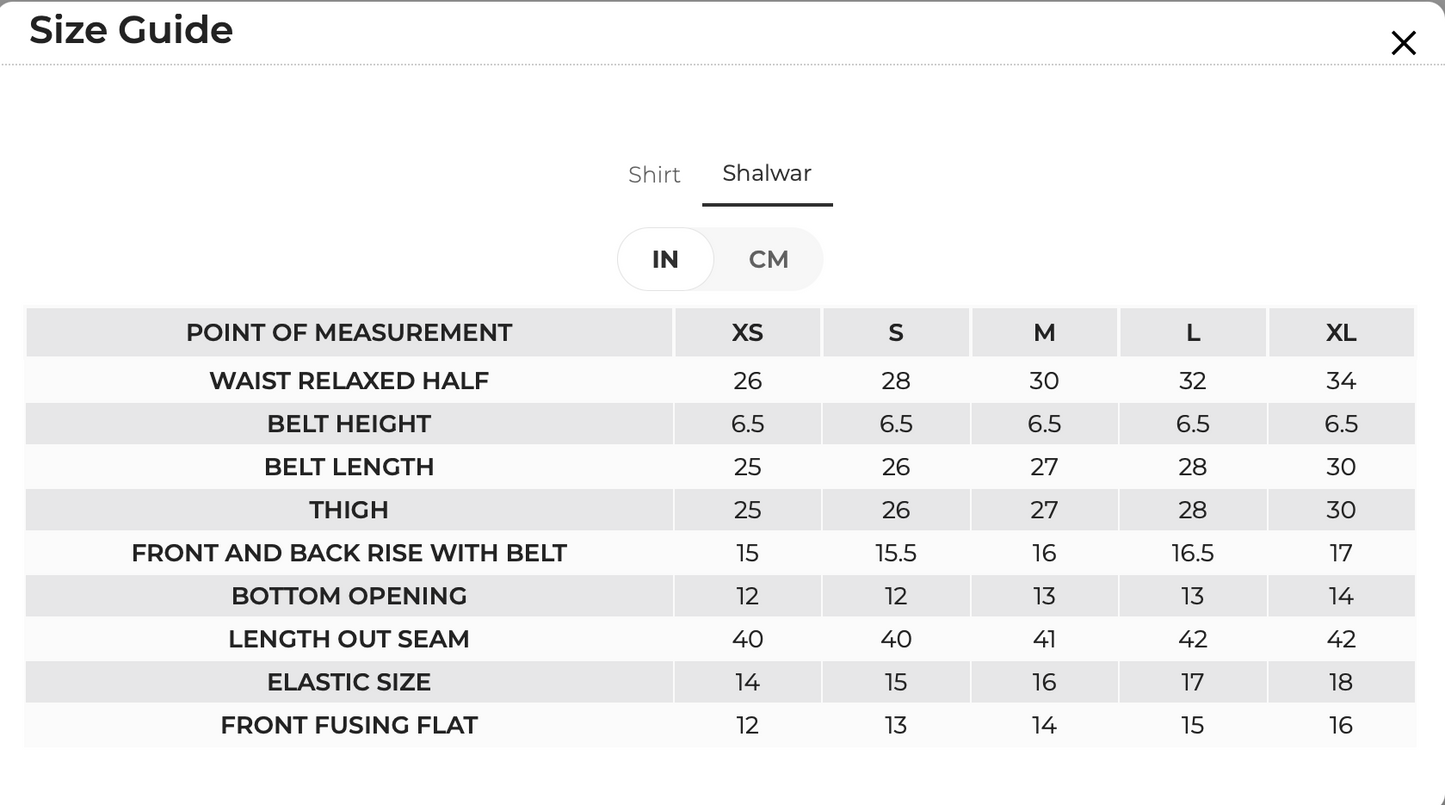
Task: Switch to the Shirt tab
Action: pos(654,174)
